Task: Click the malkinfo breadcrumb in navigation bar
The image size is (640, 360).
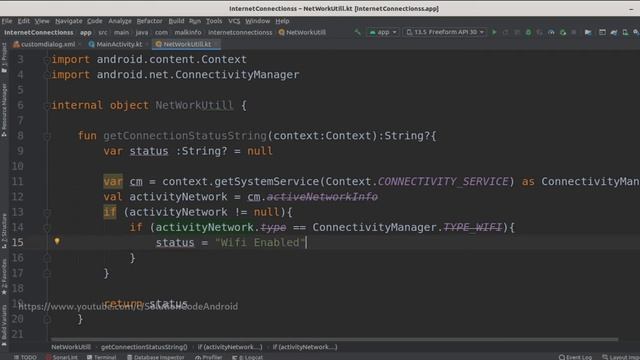Action: click(x=188, y=32)
